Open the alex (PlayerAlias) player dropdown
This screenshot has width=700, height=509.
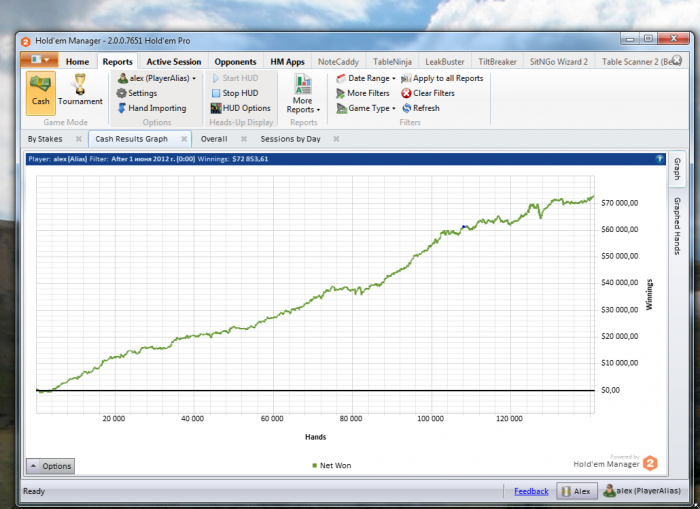click(x=157, y=78)
